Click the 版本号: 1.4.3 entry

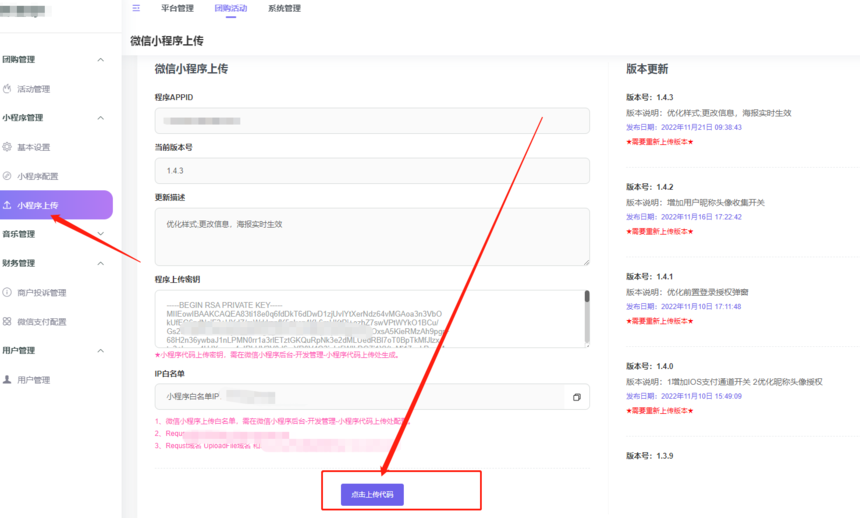649,97
